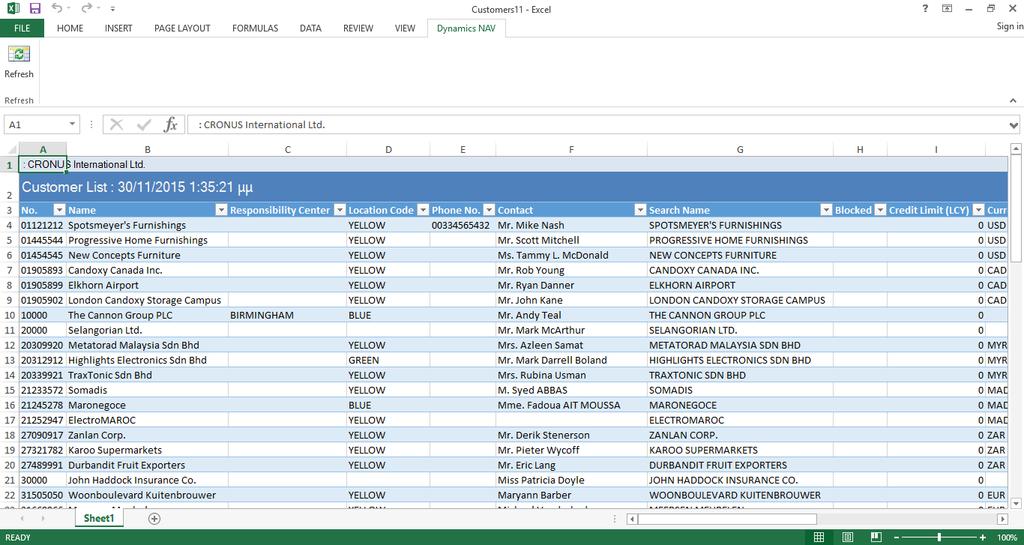The height and width of the screenshot is (545, 1024).
Task: Click the Refresh icon in Dynamics NAV ribbon
Action: point(19,54)
